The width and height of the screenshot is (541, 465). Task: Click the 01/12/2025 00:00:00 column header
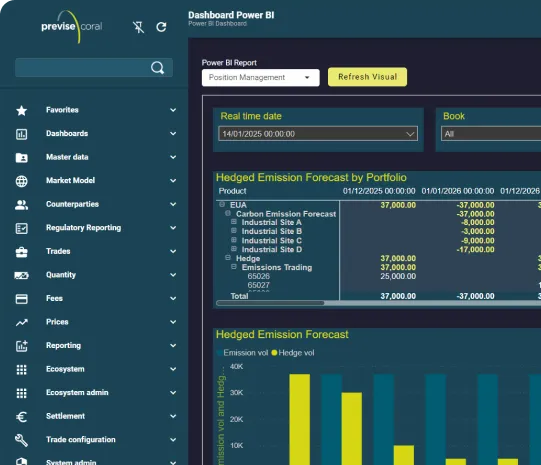[x=379, y=191]
